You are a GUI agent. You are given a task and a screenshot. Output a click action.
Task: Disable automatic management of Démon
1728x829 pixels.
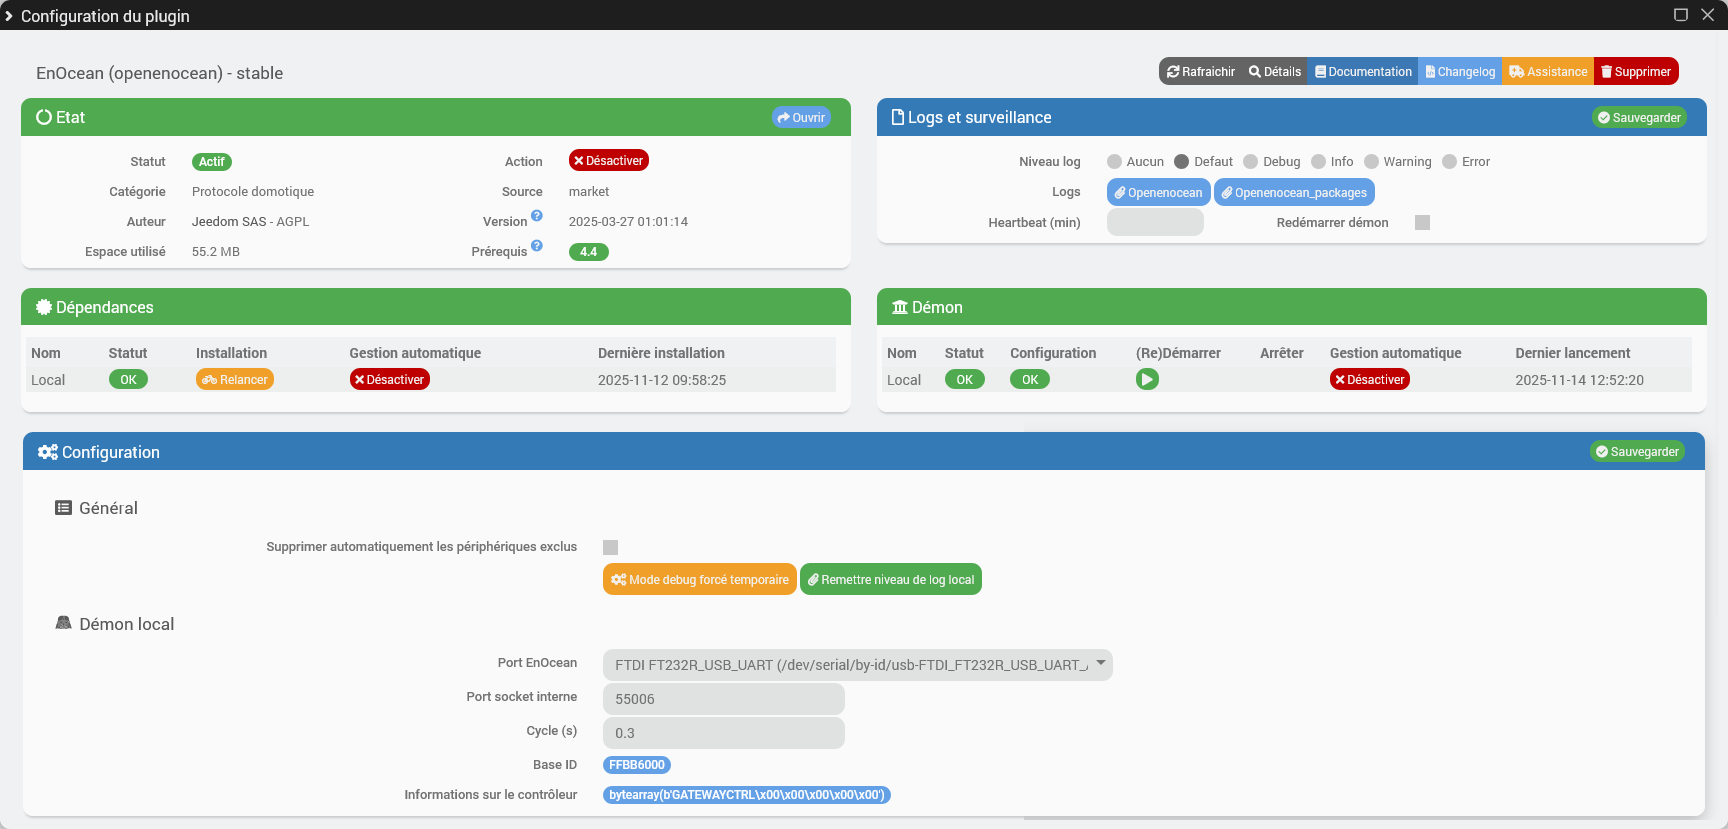(x=1370, y=380)
